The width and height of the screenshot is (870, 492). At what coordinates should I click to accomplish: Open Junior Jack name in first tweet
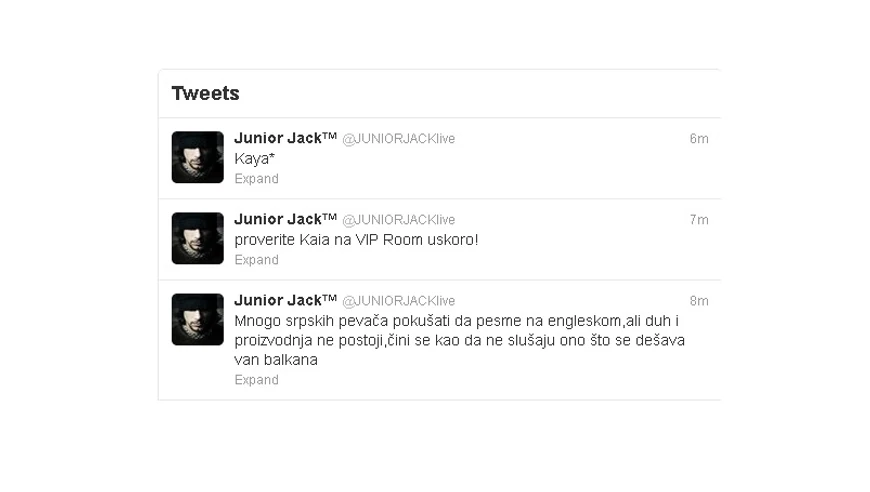[285, 138]
